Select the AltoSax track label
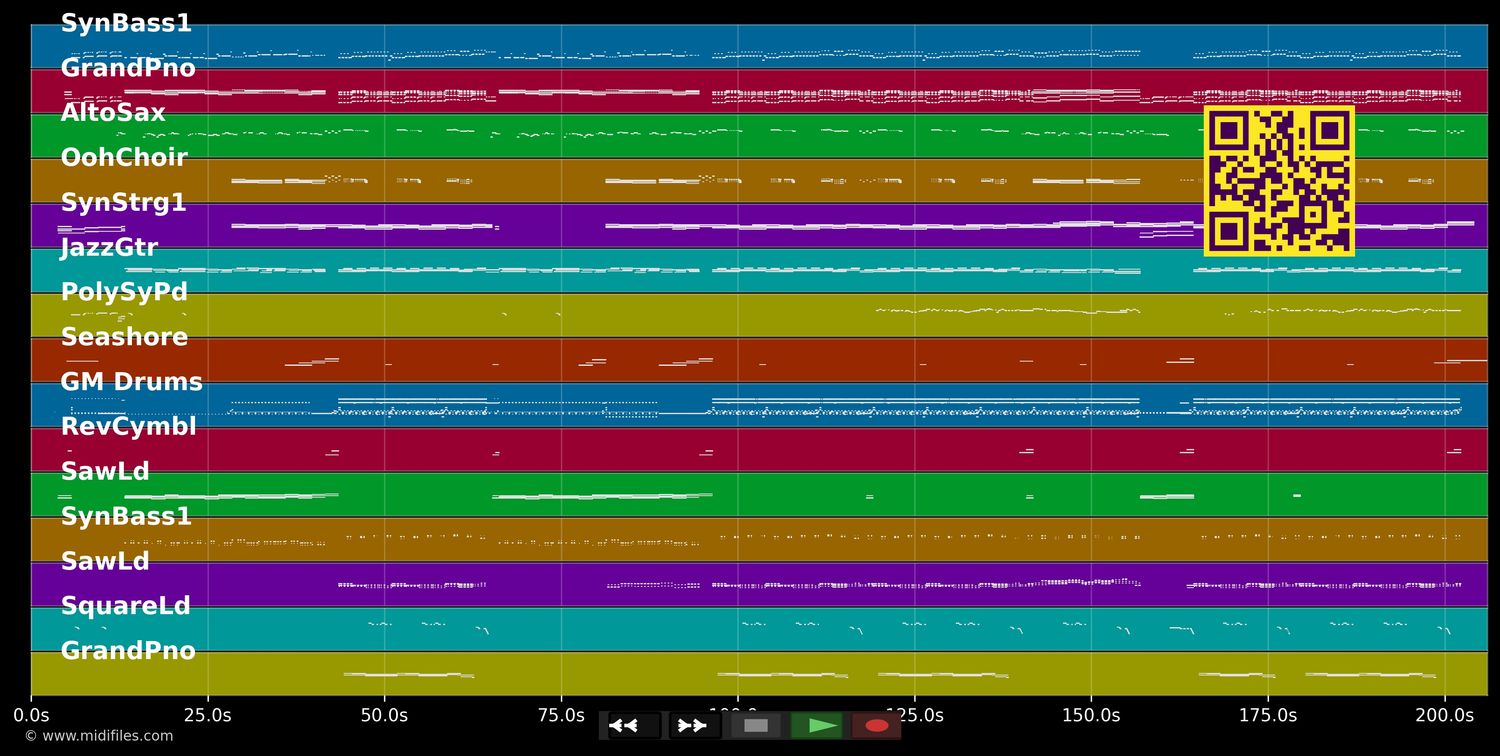 [113, 113]
